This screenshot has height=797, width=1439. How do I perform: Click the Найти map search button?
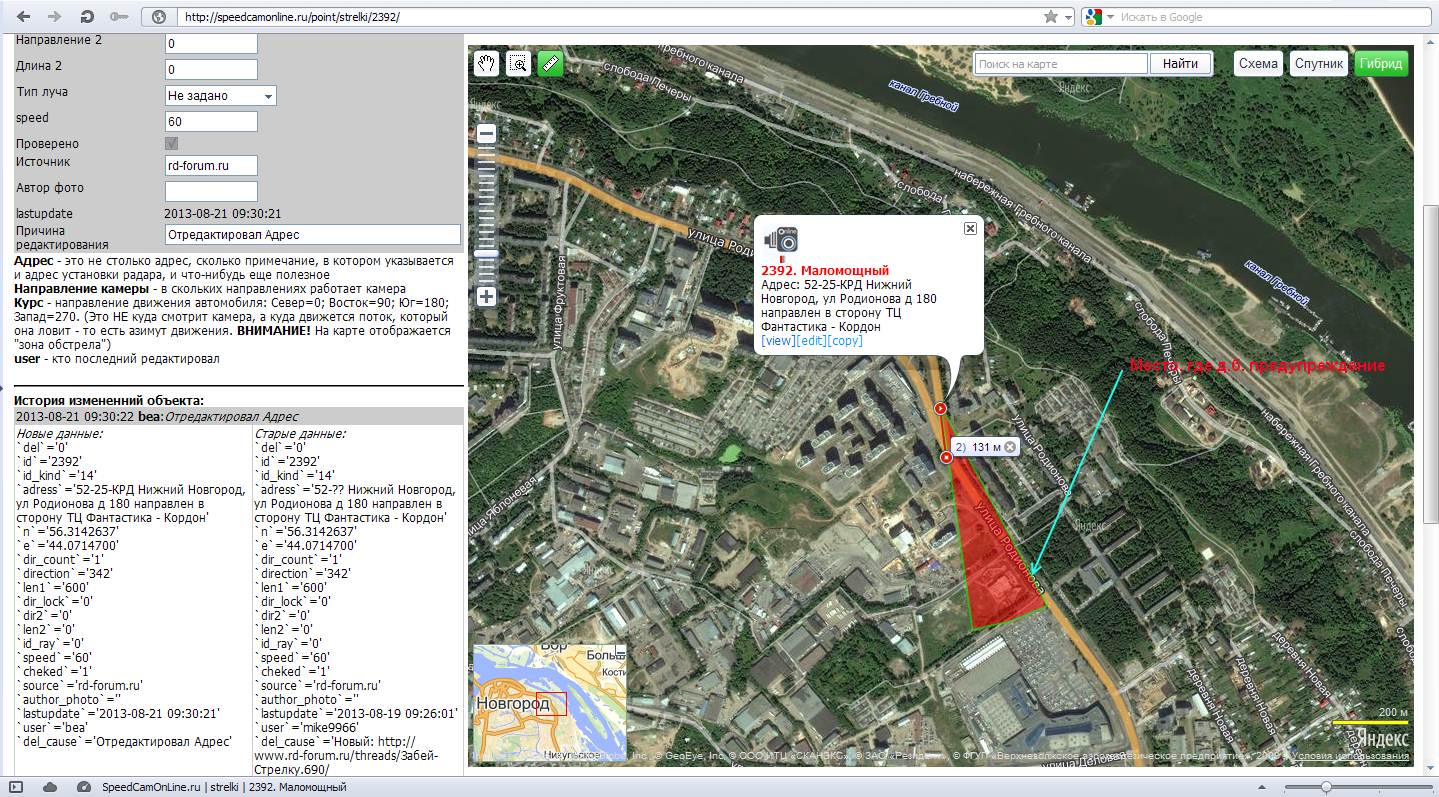[1180, 64]
